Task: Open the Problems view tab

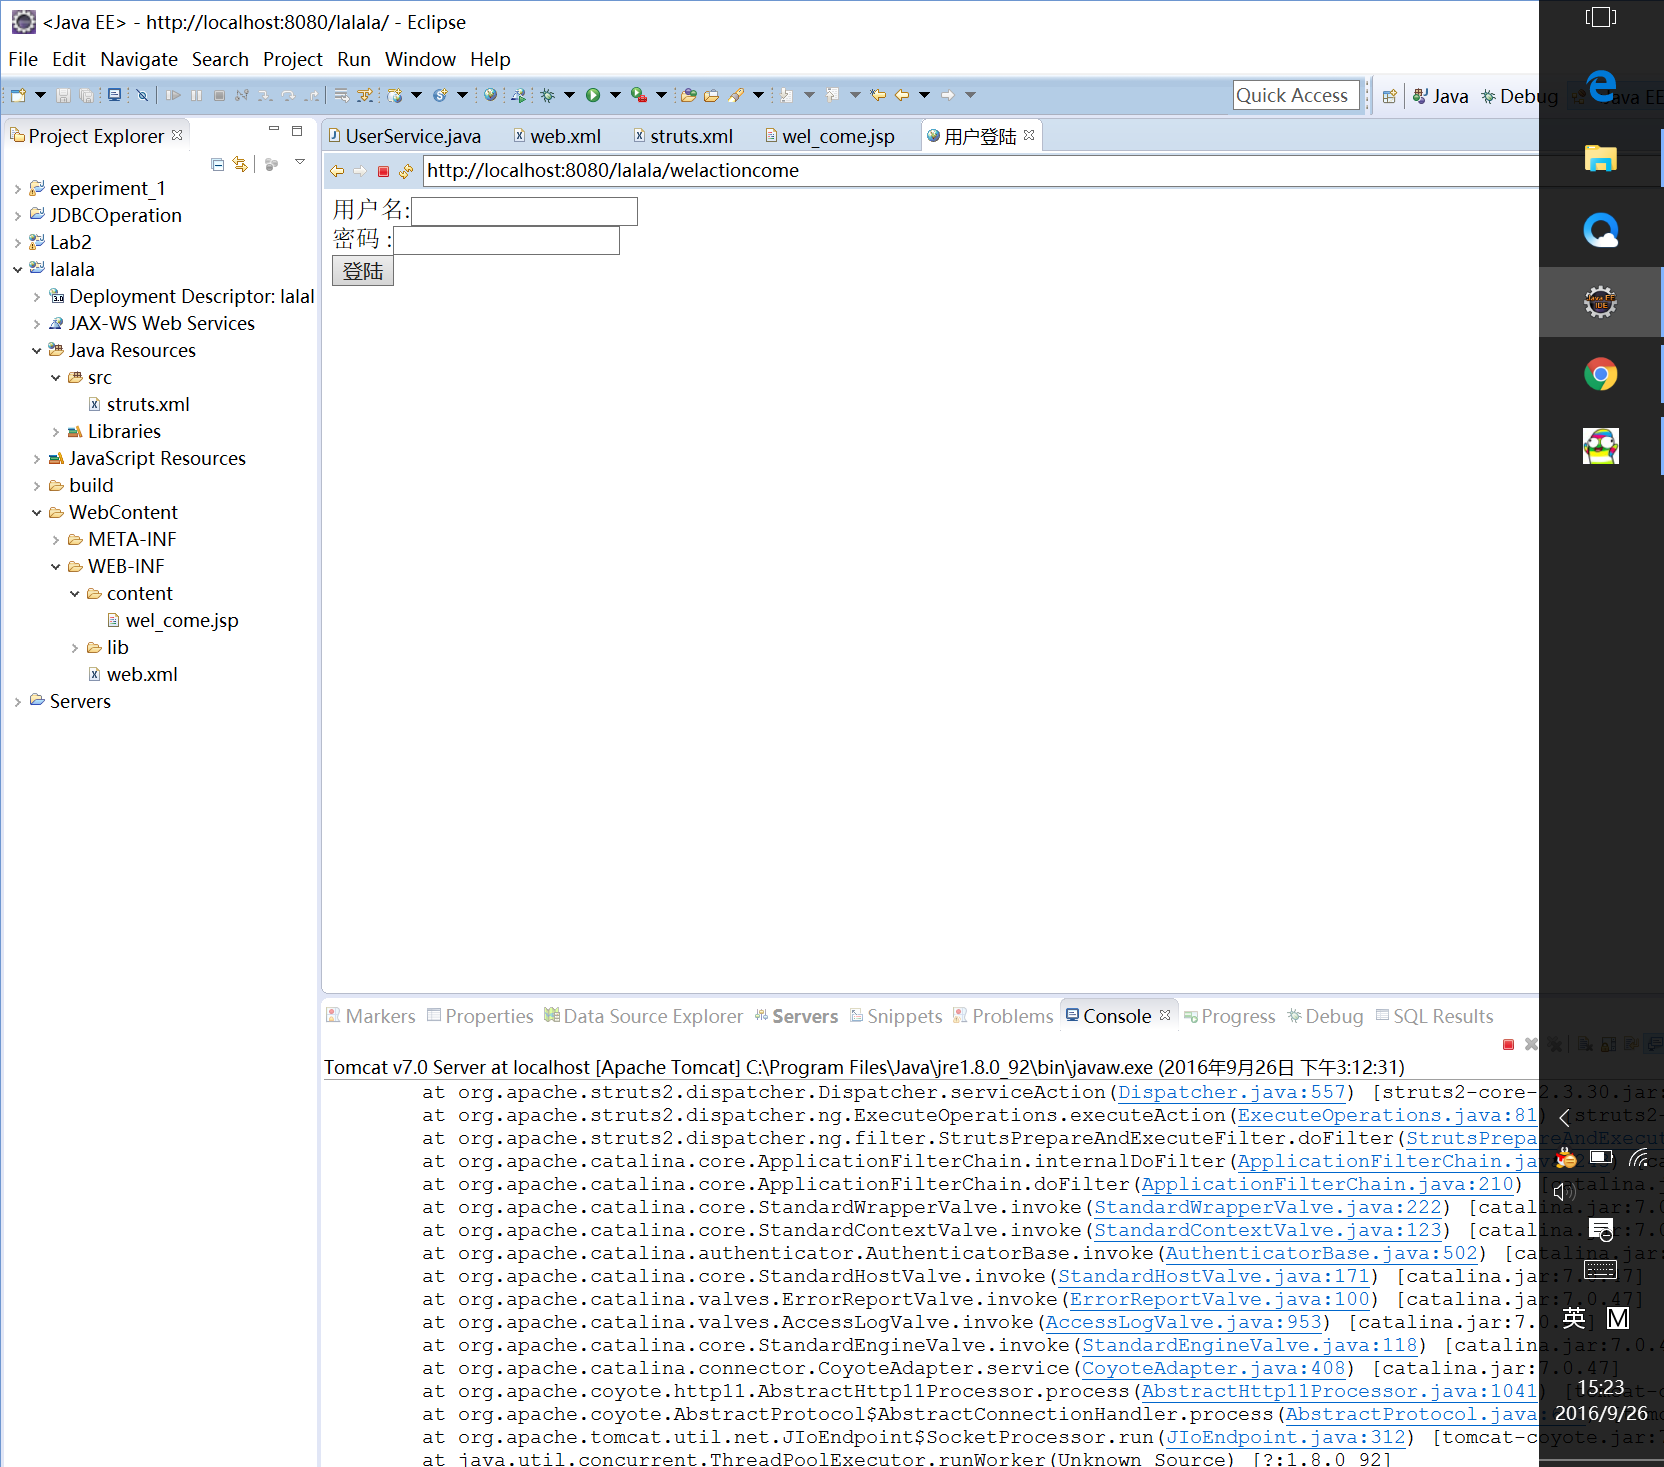Action: (1003, 1016)
